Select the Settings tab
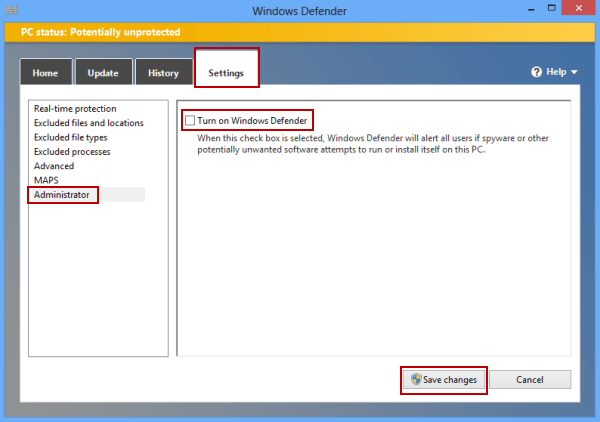The width and height of the screenshot is (600, 422). tap(227, 69)
